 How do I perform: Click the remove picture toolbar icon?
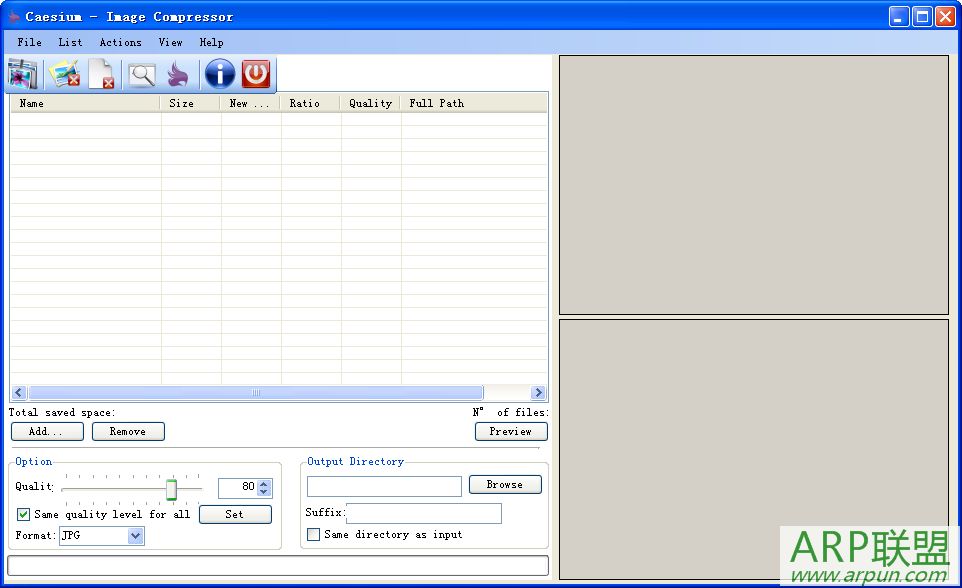pos(64,74)
